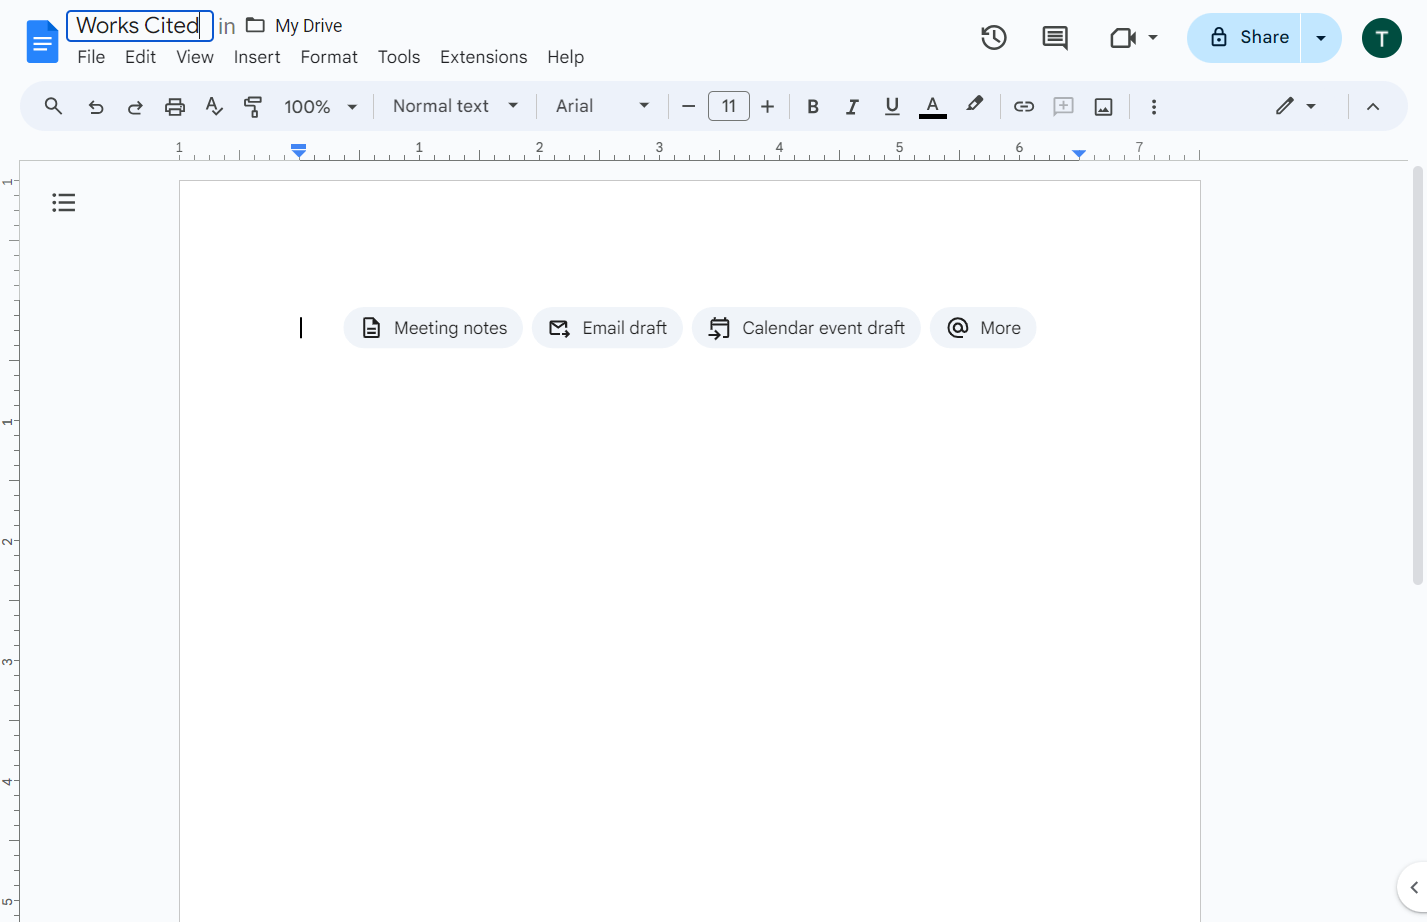Increase font size with plus button
This screenshot has width=1427, height=922.
pos(768,106)
